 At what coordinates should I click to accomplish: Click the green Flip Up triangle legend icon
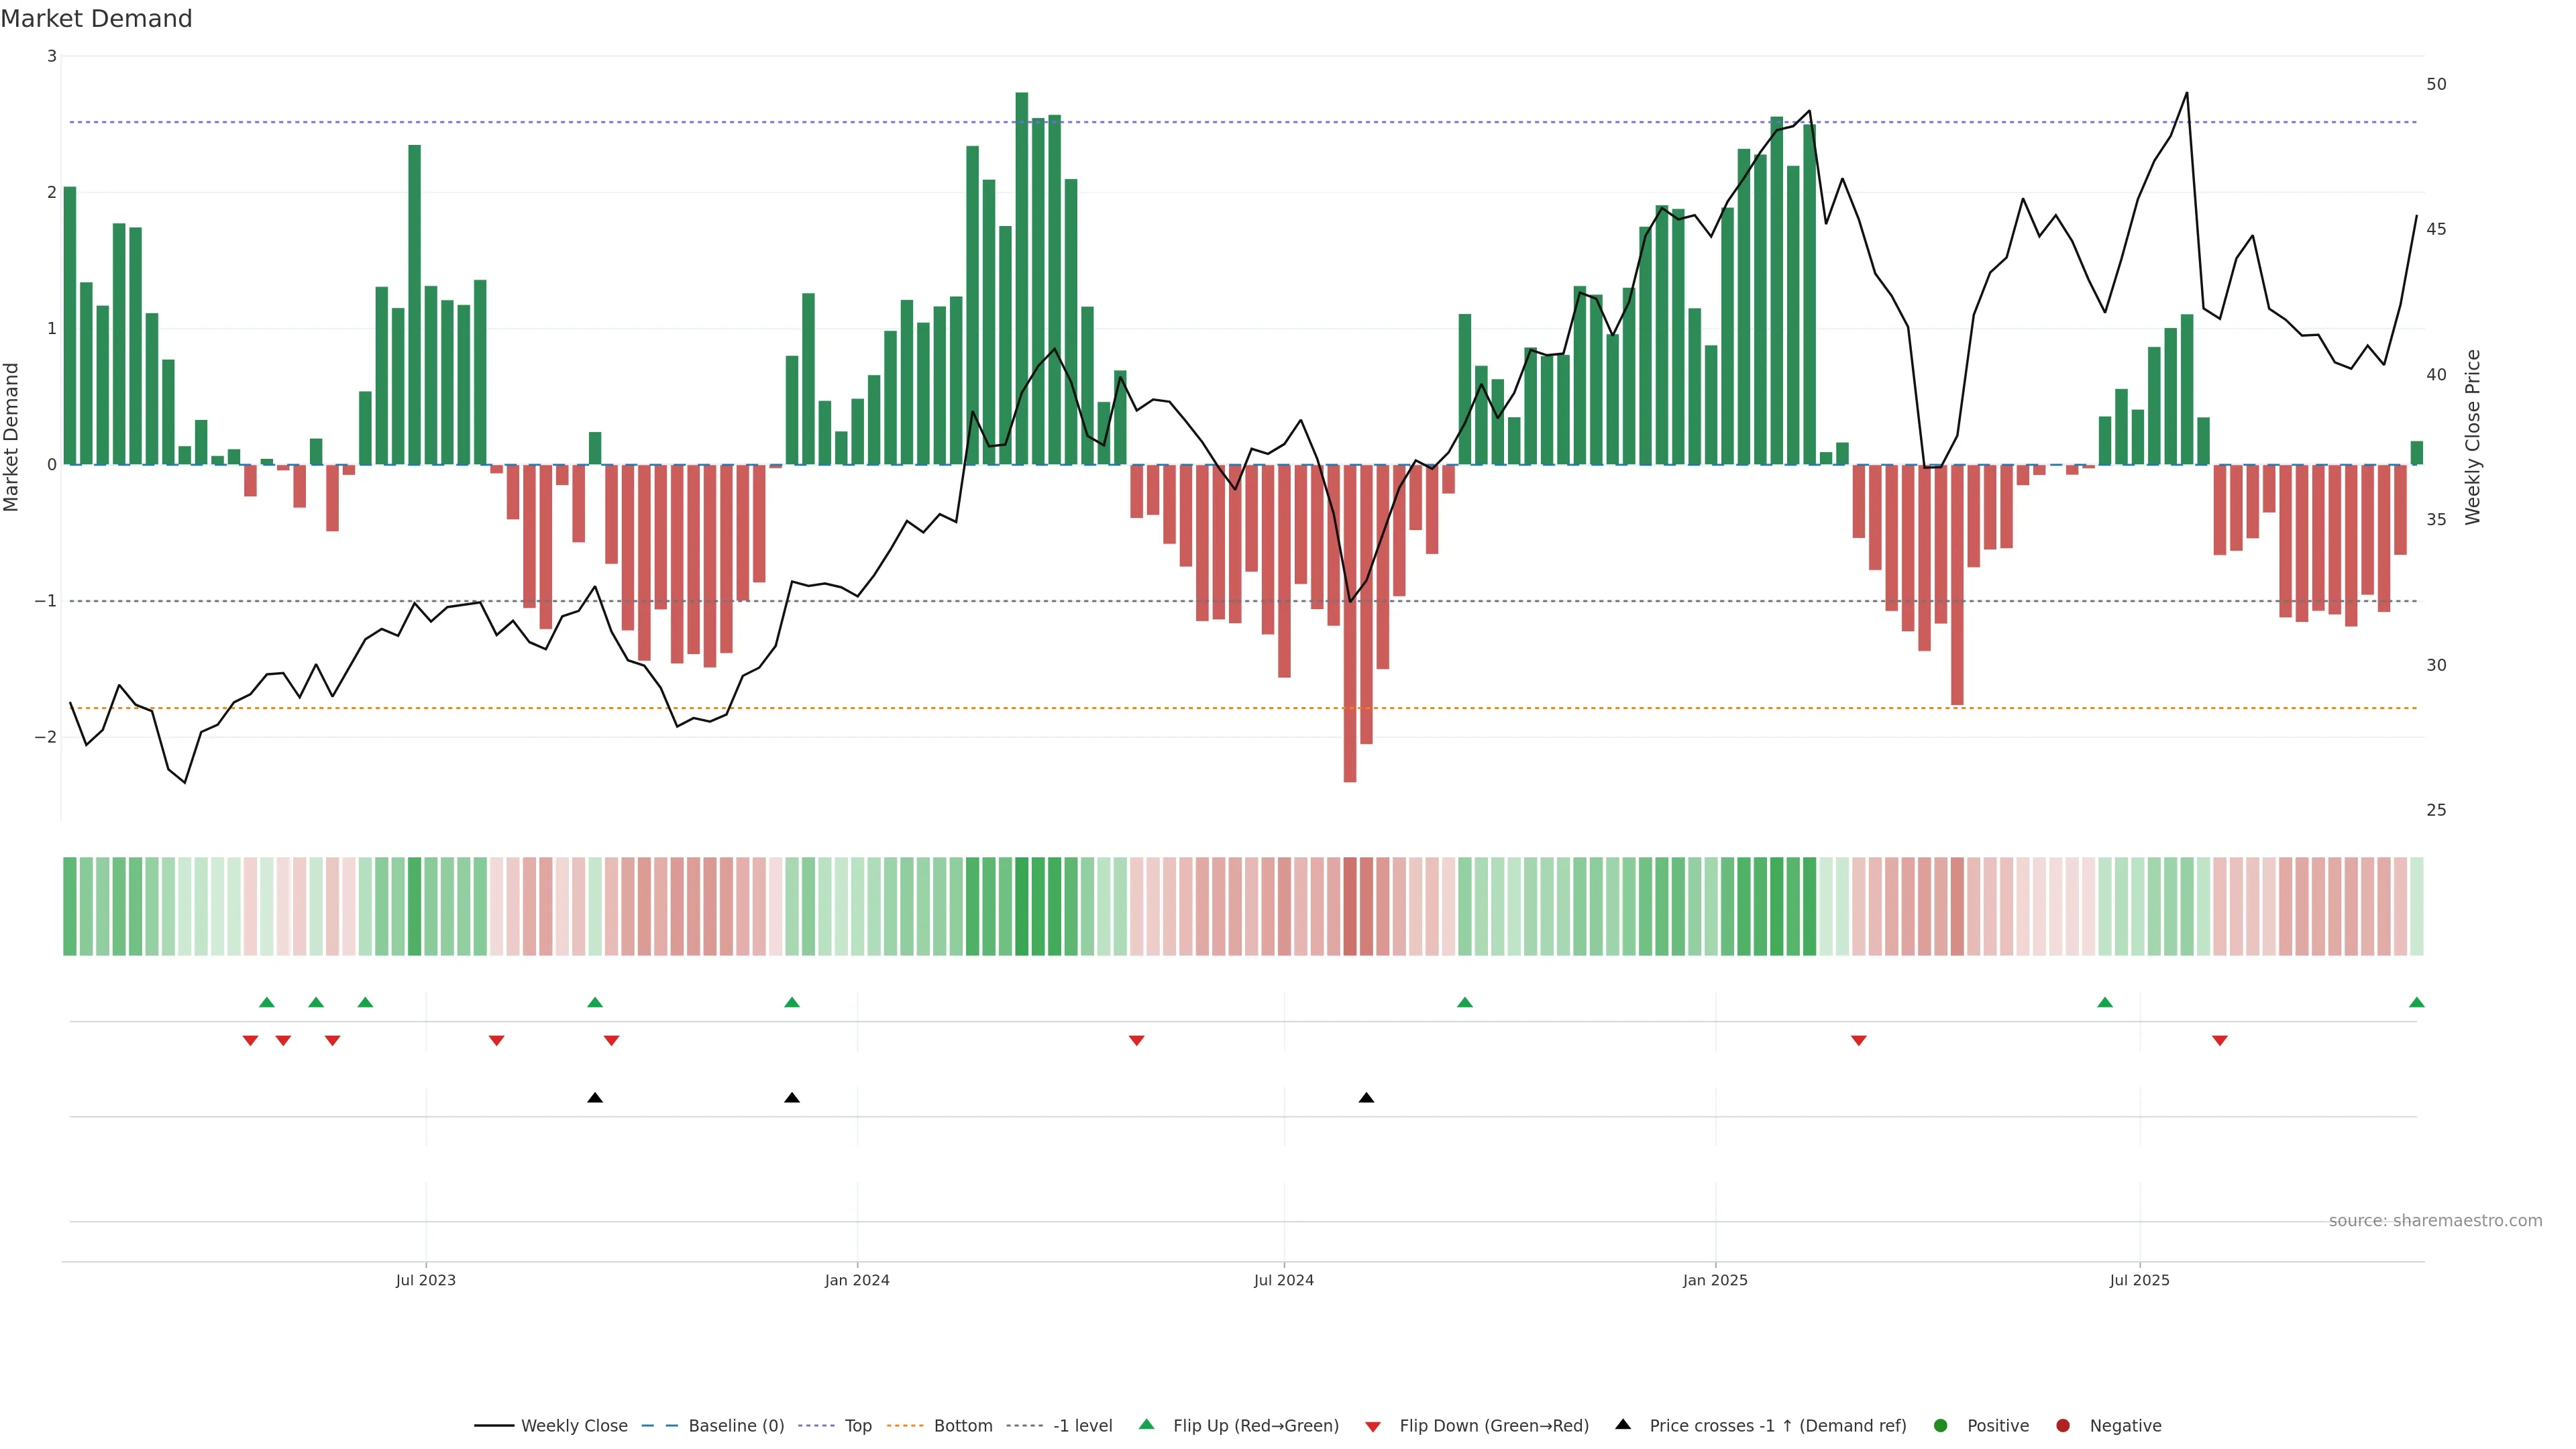(1146, 1424)
